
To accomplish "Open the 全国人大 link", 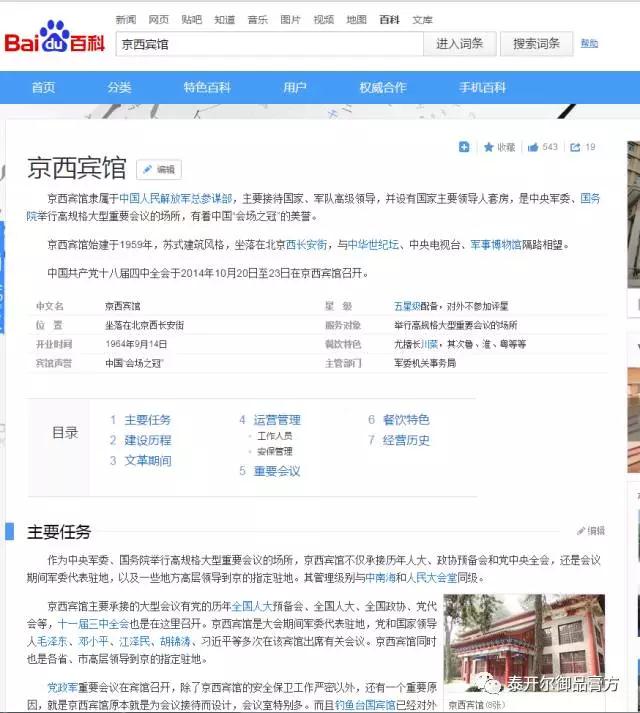I will (x=252, y=606).
